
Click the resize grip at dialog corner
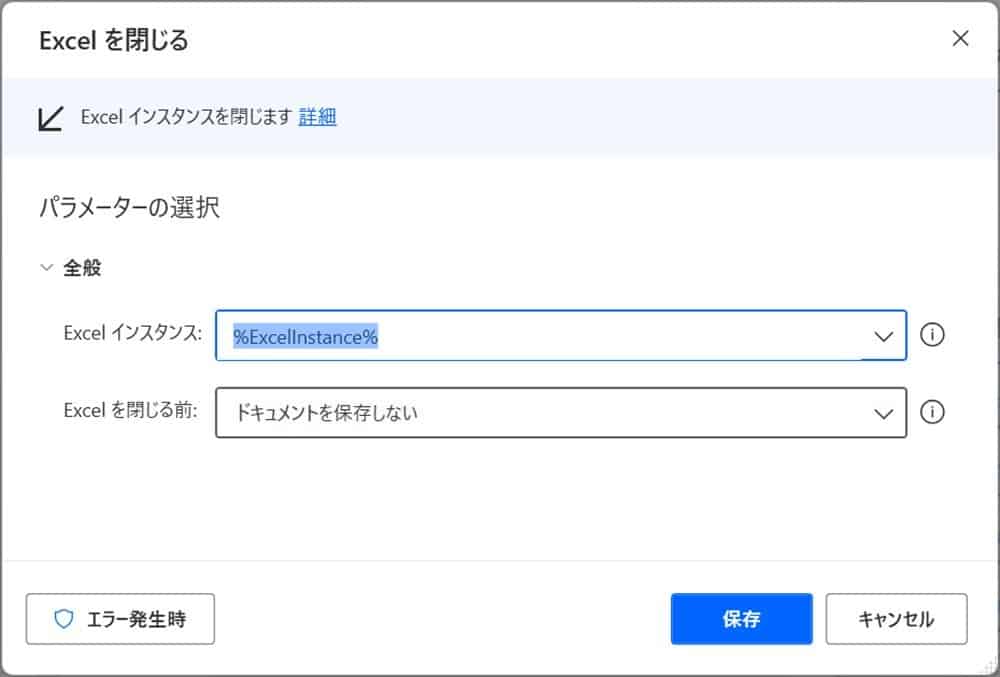(990, 667)
